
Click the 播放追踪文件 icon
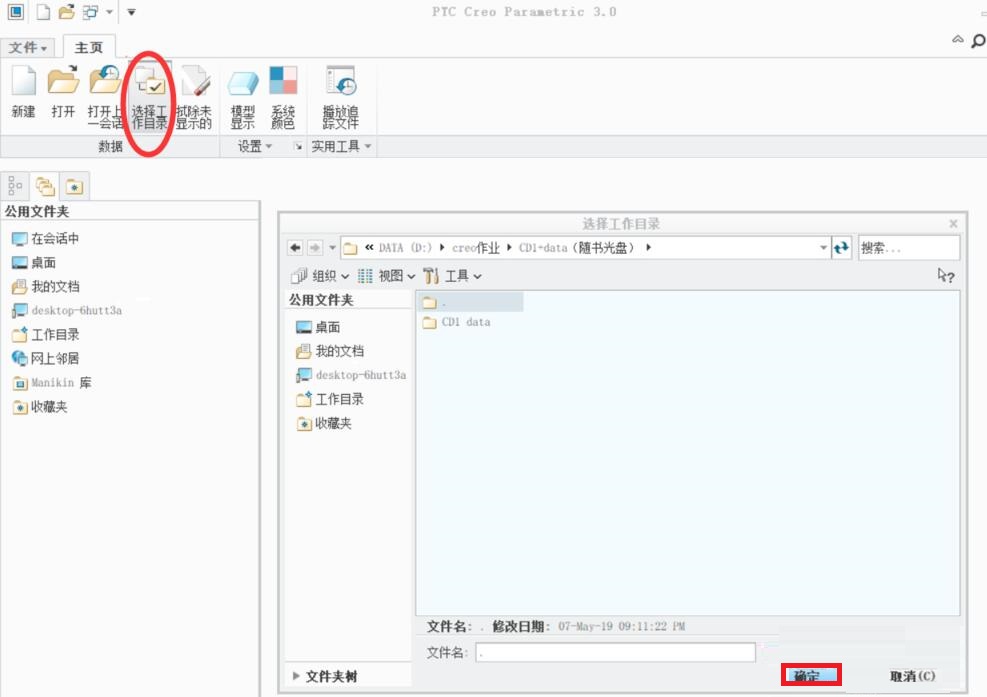340,84
